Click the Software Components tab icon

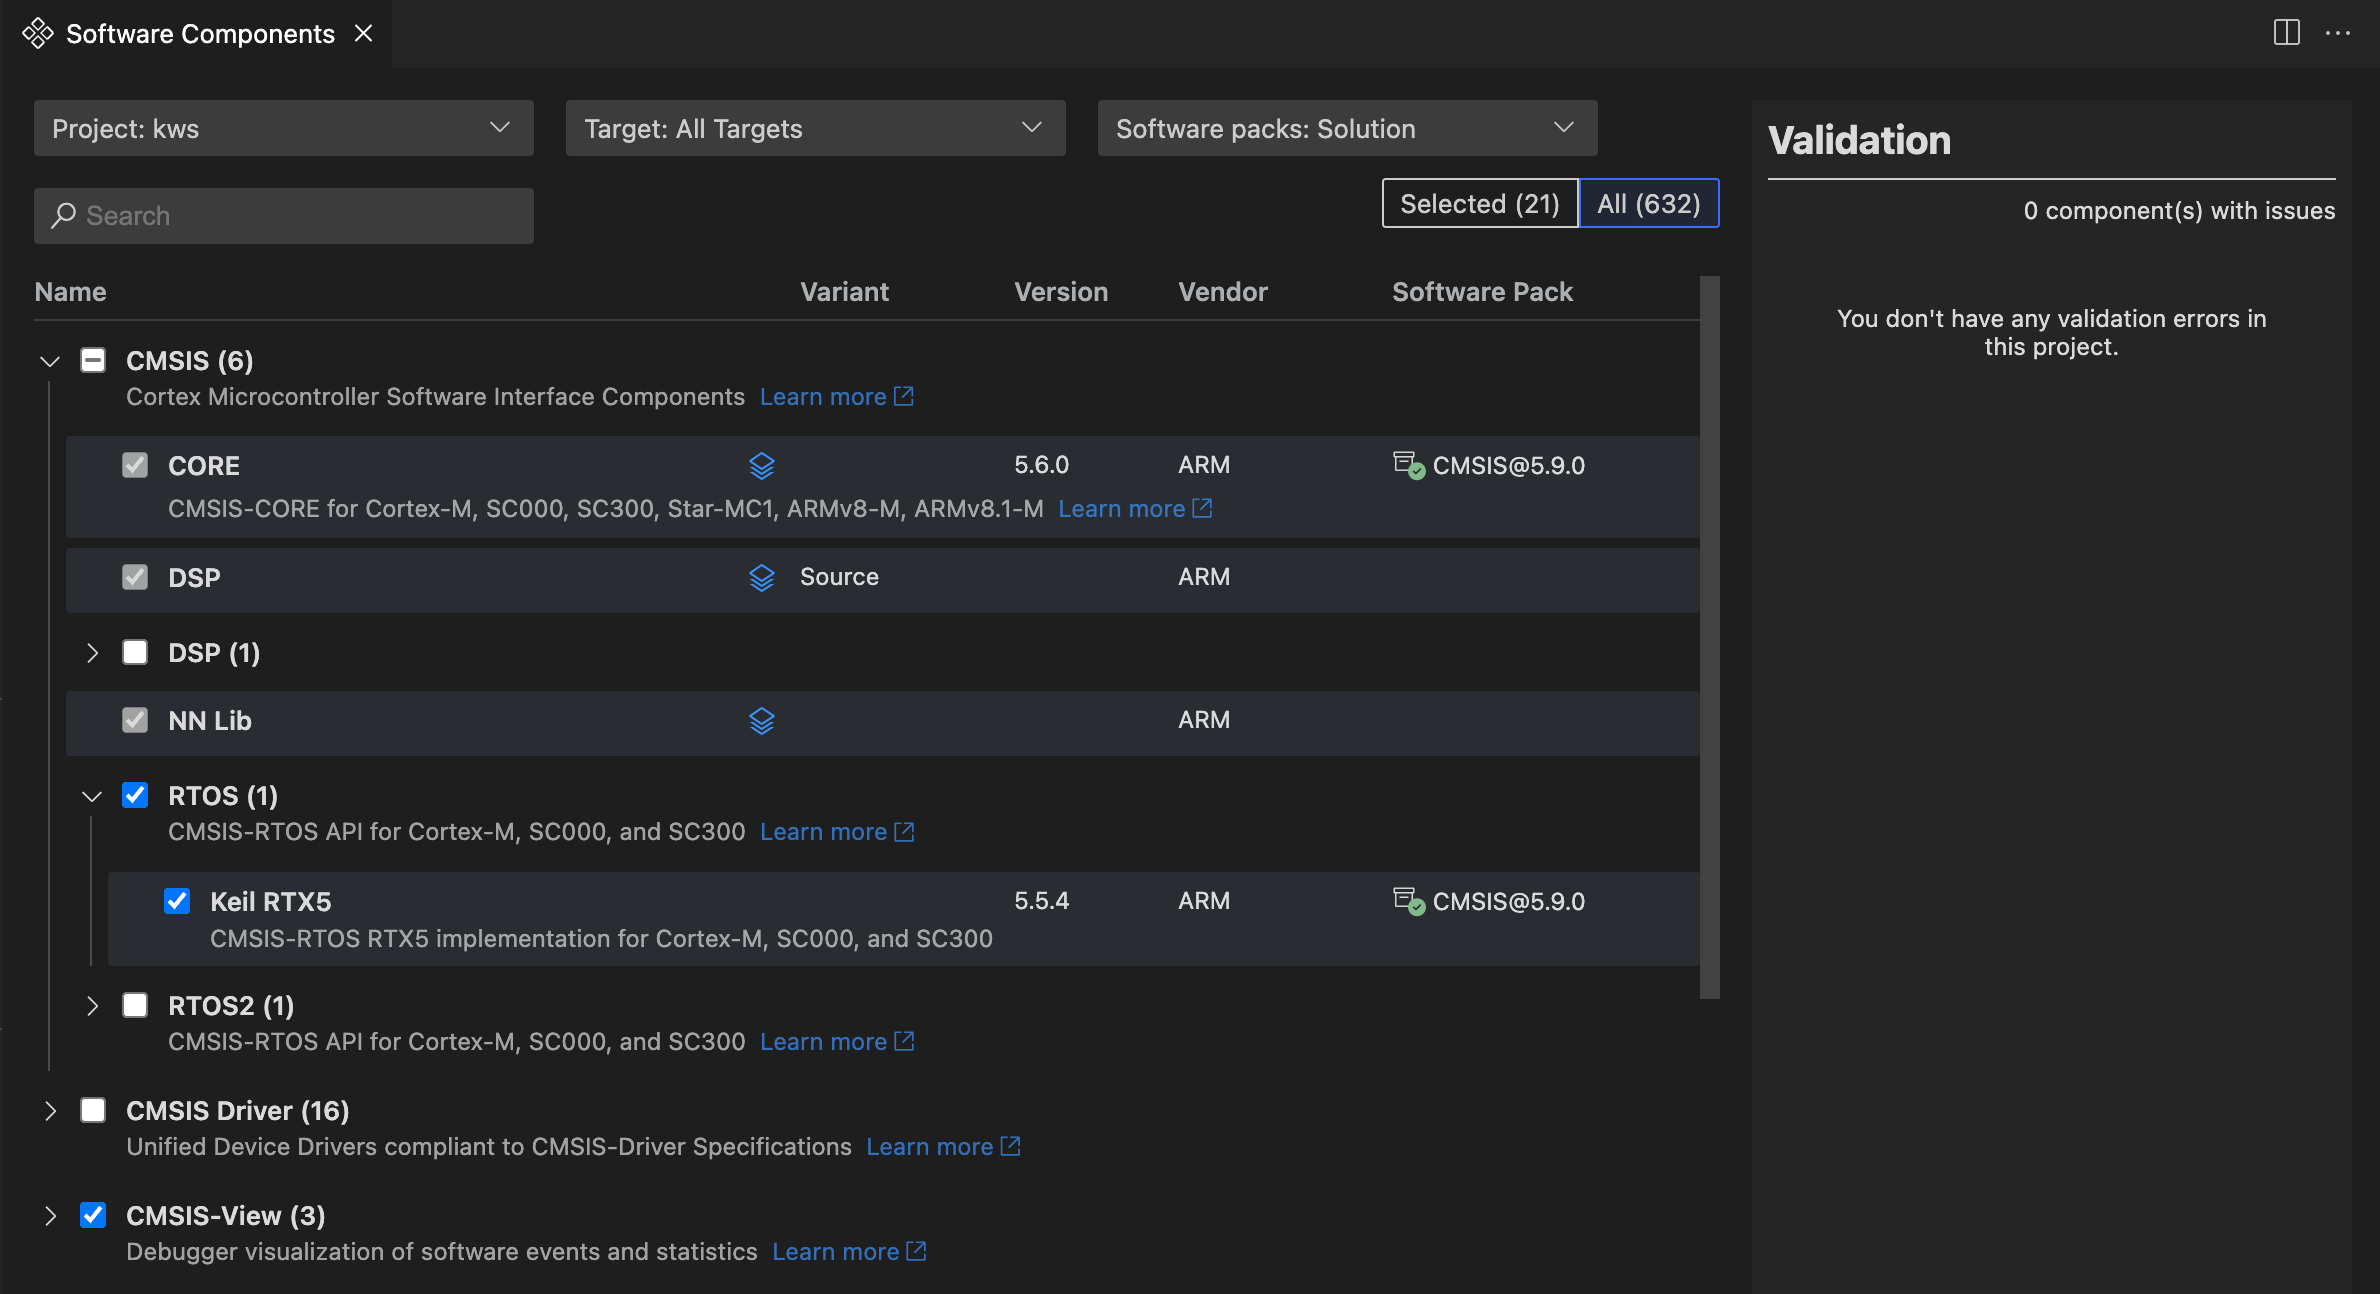[38, 33]
